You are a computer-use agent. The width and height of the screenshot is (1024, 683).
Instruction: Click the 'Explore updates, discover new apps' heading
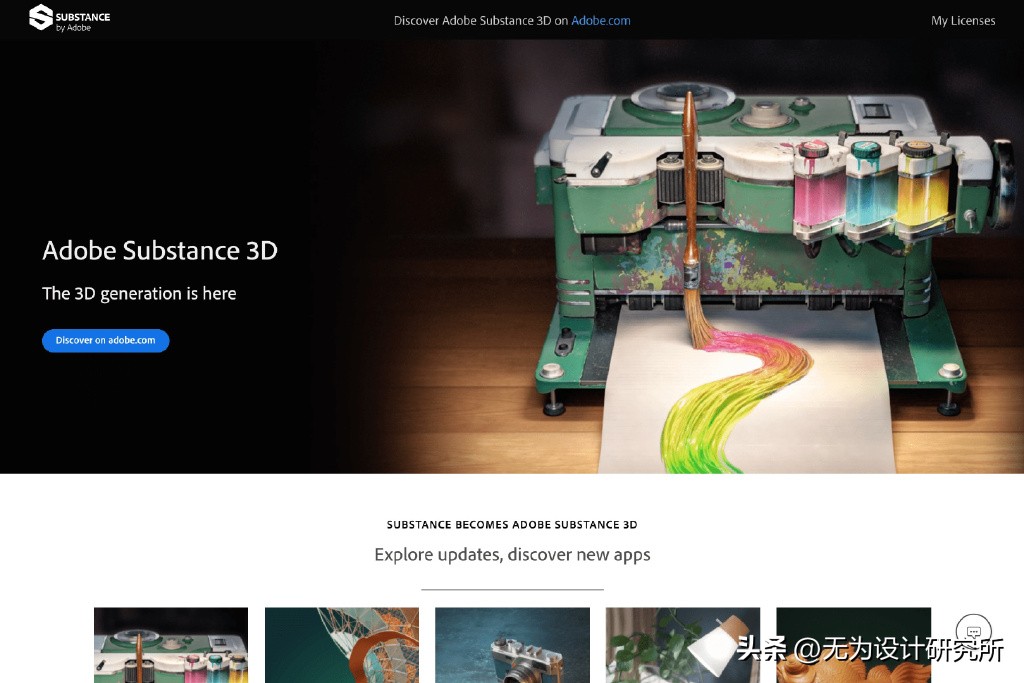pyautogui.click(x=512, y=554)
